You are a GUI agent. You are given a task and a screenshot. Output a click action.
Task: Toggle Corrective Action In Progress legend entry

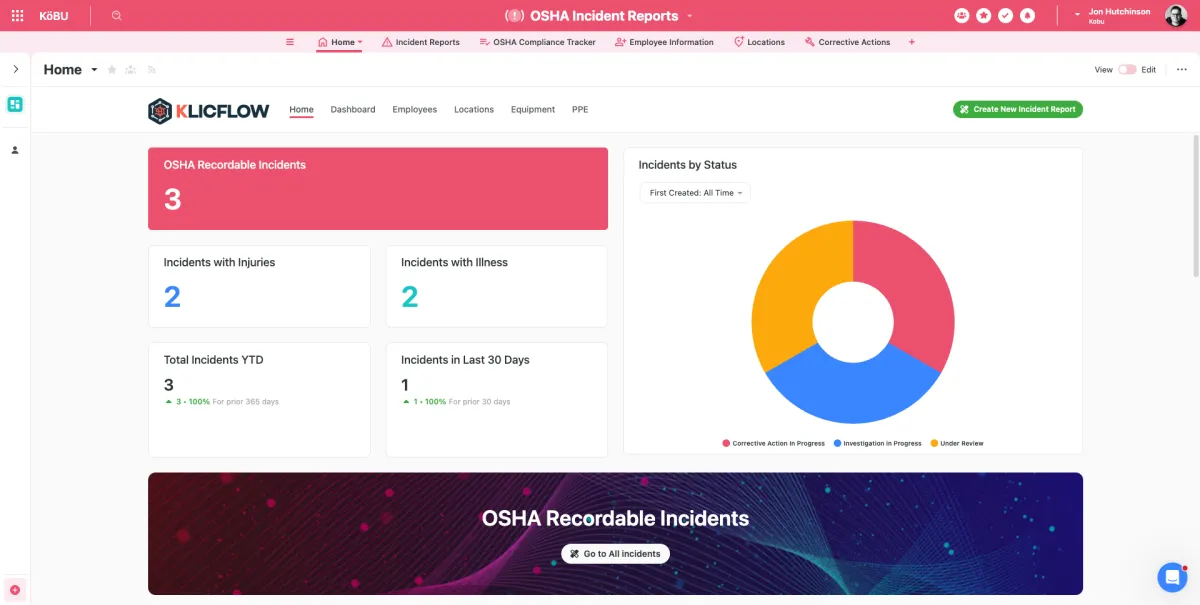tap(774, 443)
